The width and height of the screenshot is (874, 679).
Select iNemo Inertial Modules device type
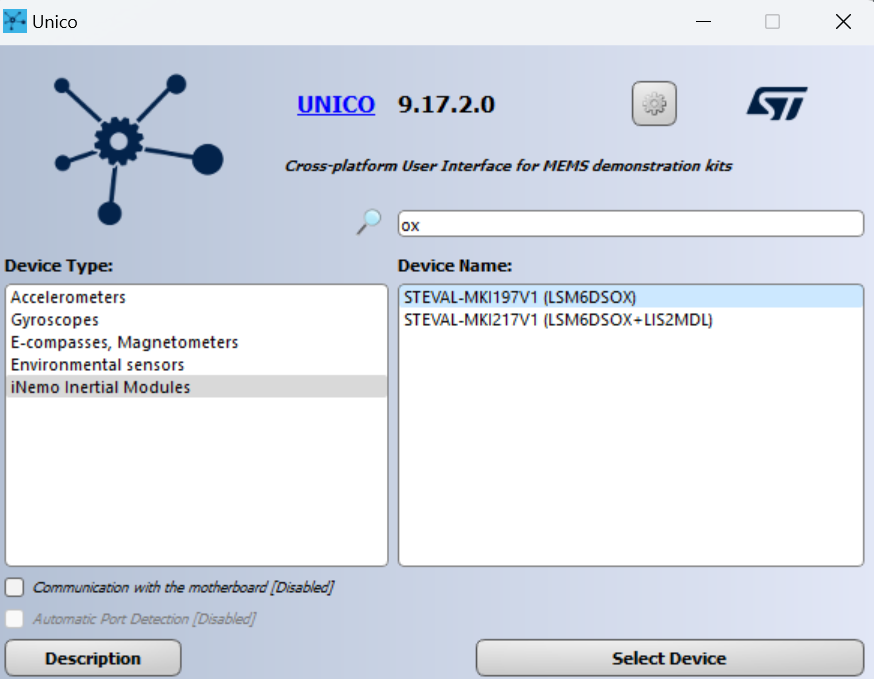pos(196,387)
